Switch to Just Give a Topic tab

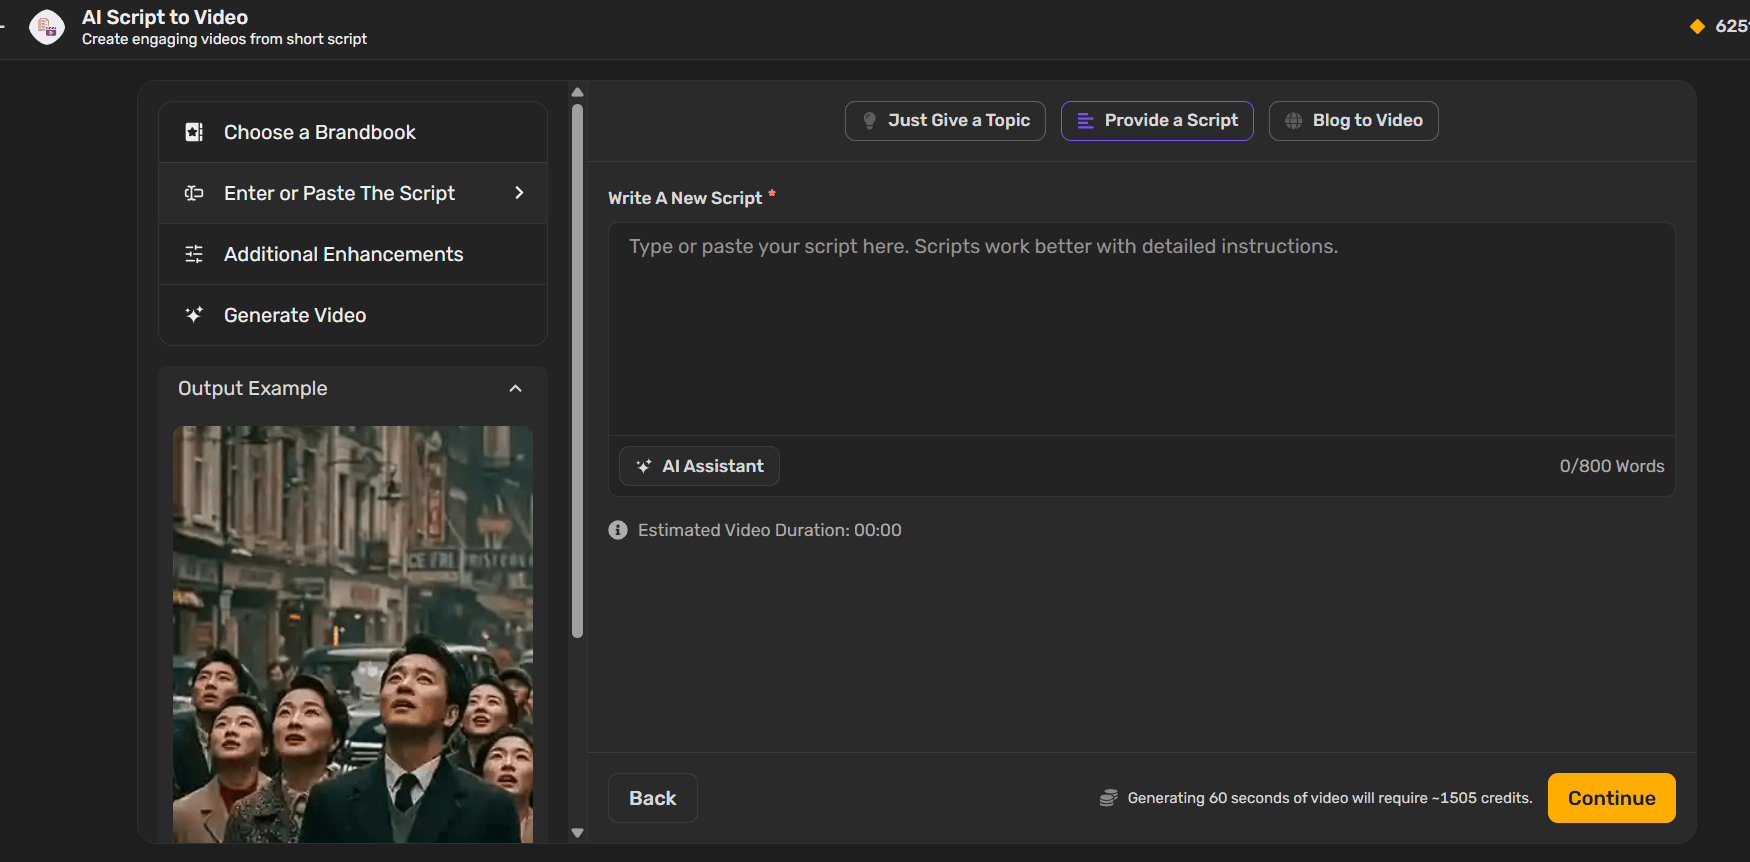945,121
